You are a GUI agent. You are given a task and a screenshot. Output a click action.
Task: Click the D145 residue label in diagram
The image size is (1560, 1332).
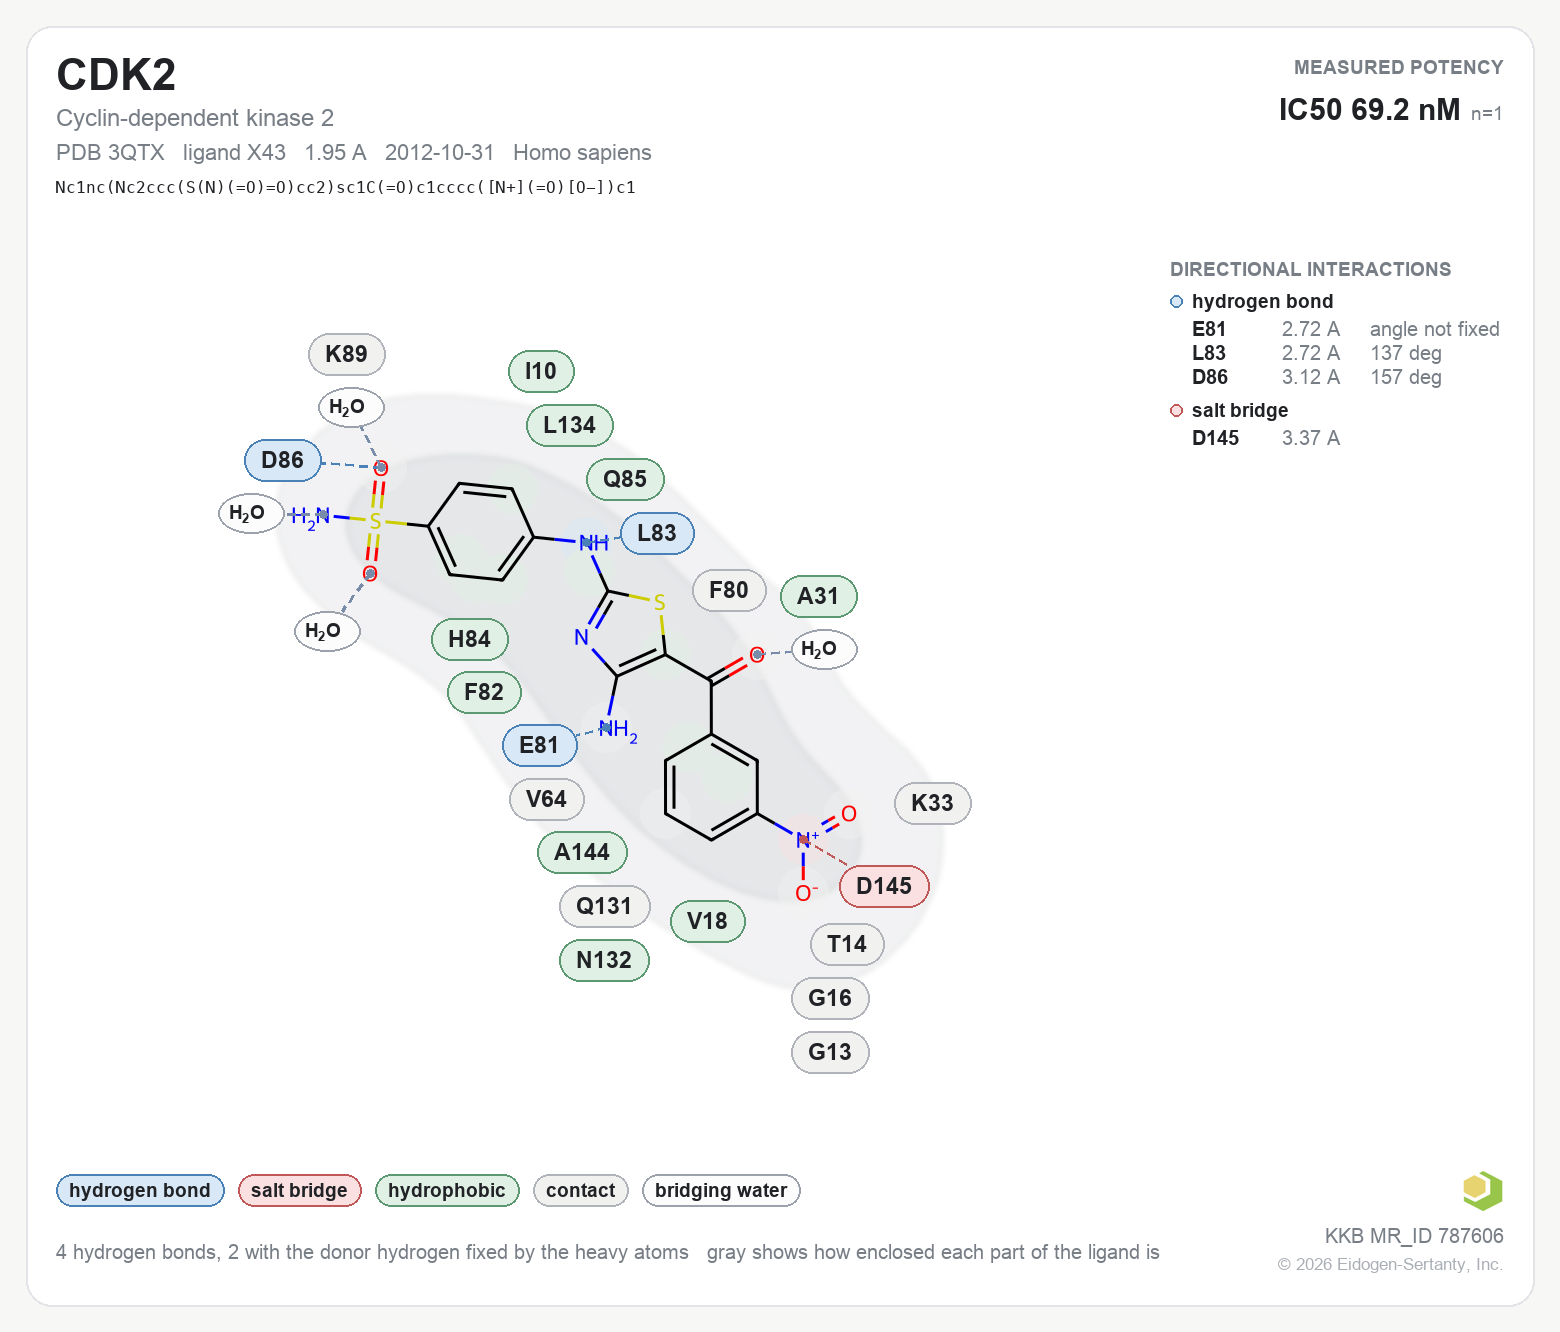point(884,886)
